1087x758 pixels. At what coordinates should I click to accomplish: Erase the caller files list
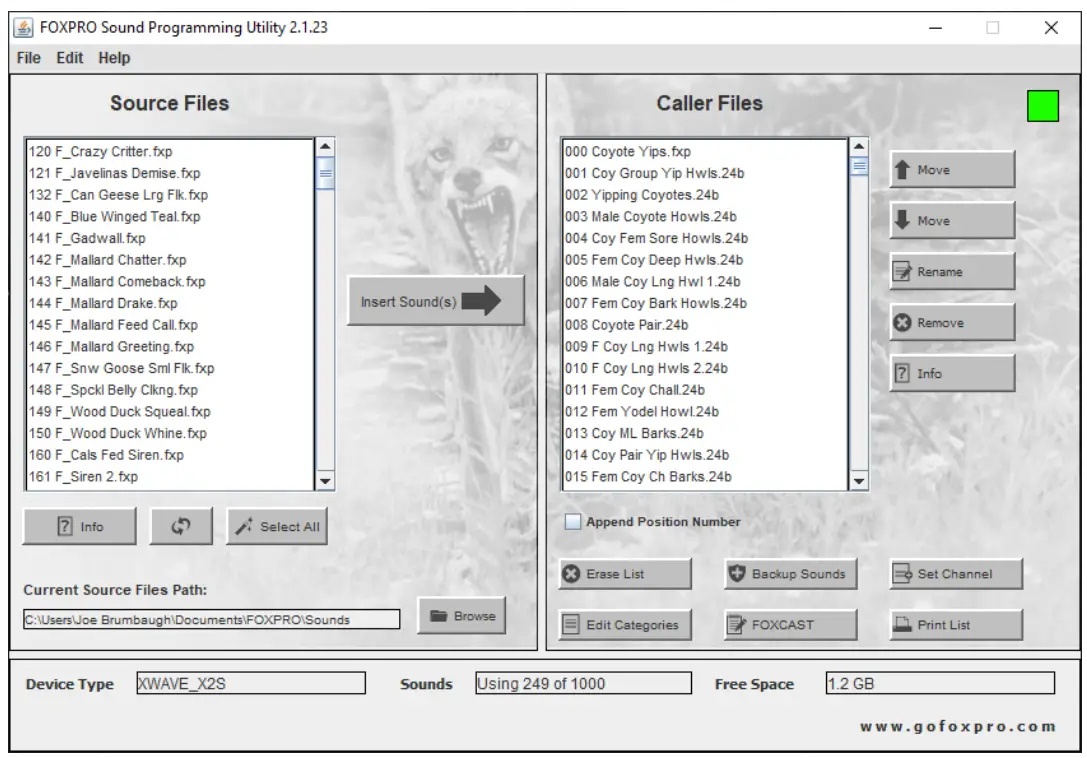624,573
